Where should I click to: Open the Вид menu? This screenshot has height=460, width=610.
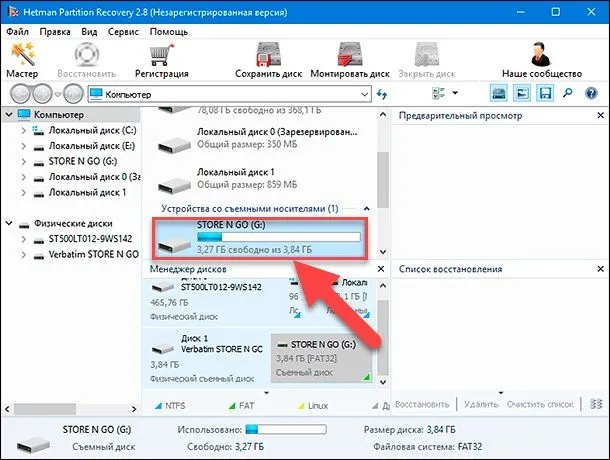89,32
